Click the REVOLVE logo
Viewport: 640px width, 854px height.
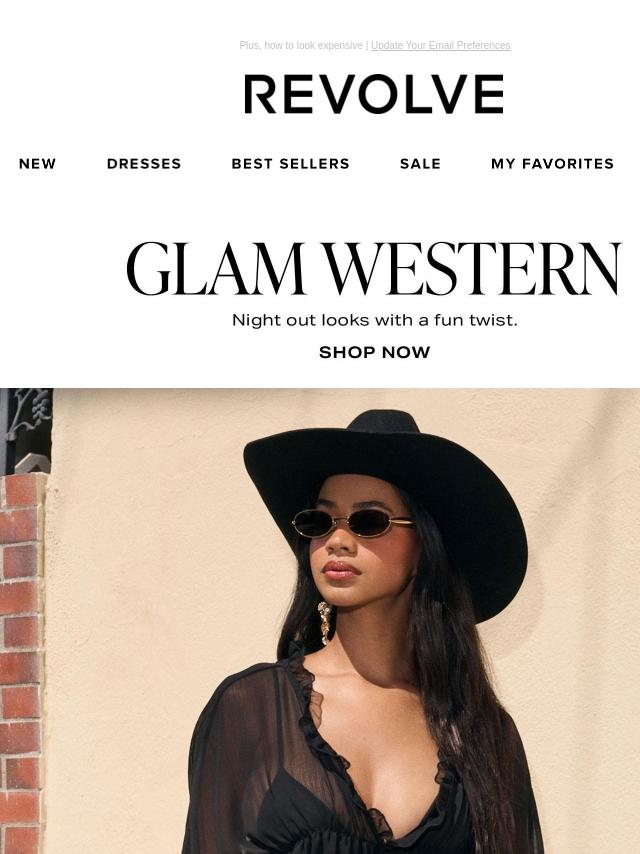click(x=374, y=94)
